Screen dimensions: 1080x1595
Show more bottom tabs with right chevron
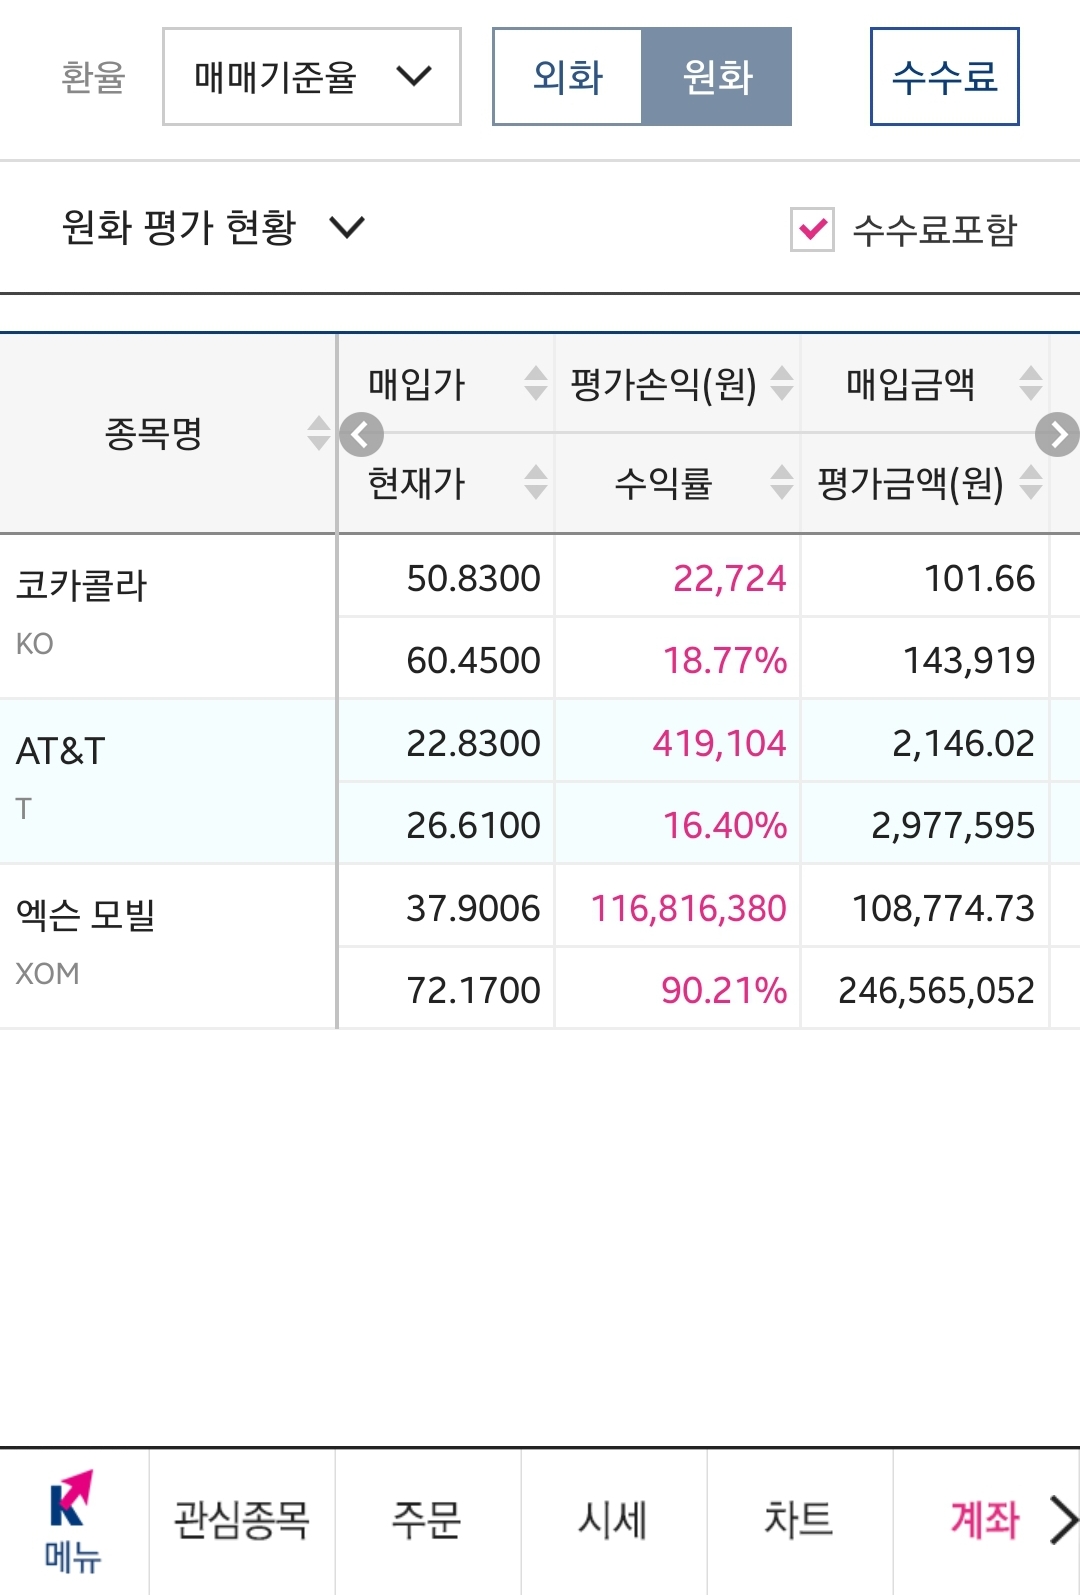click(x=1063, y=1520)
